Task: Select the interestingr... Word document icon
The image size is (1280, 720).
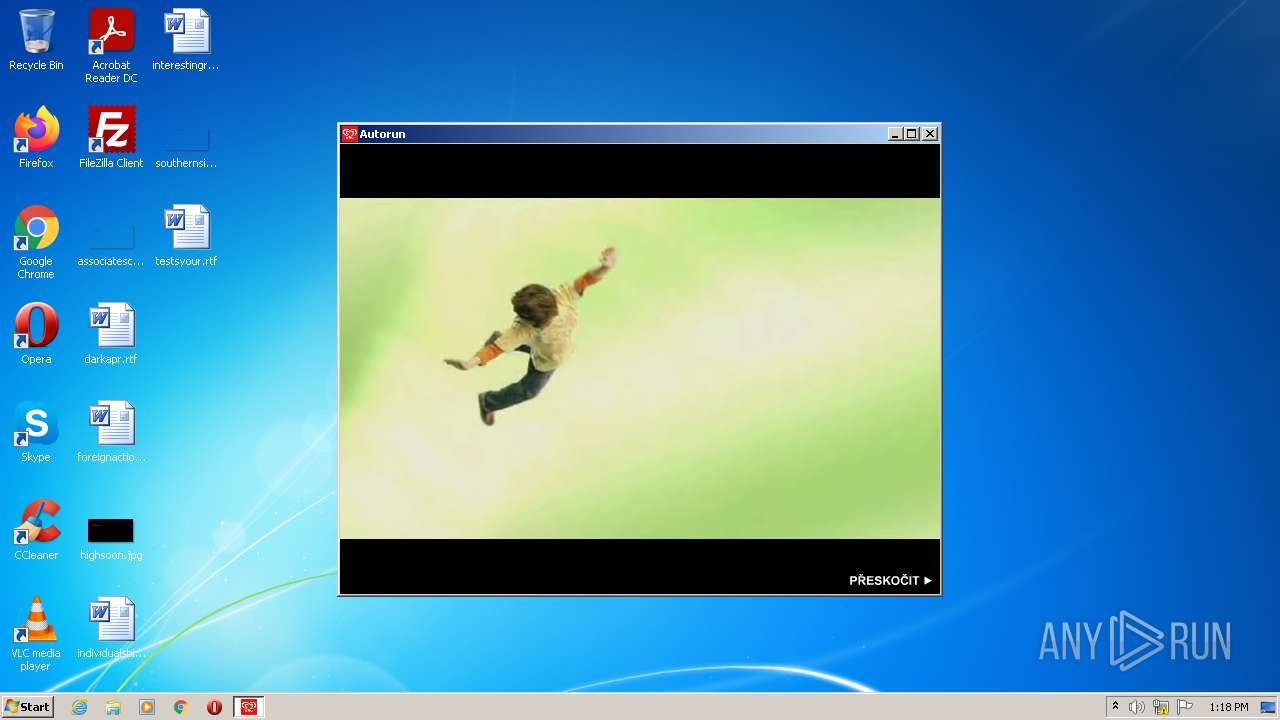Action: pos(186,40)
